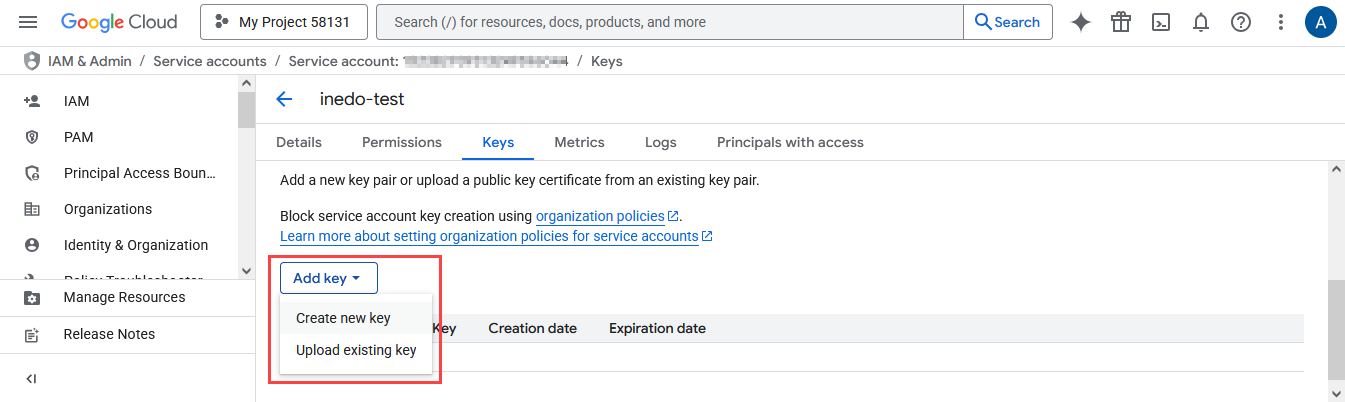Choose Upload existing key option

[x=356, y=350]
